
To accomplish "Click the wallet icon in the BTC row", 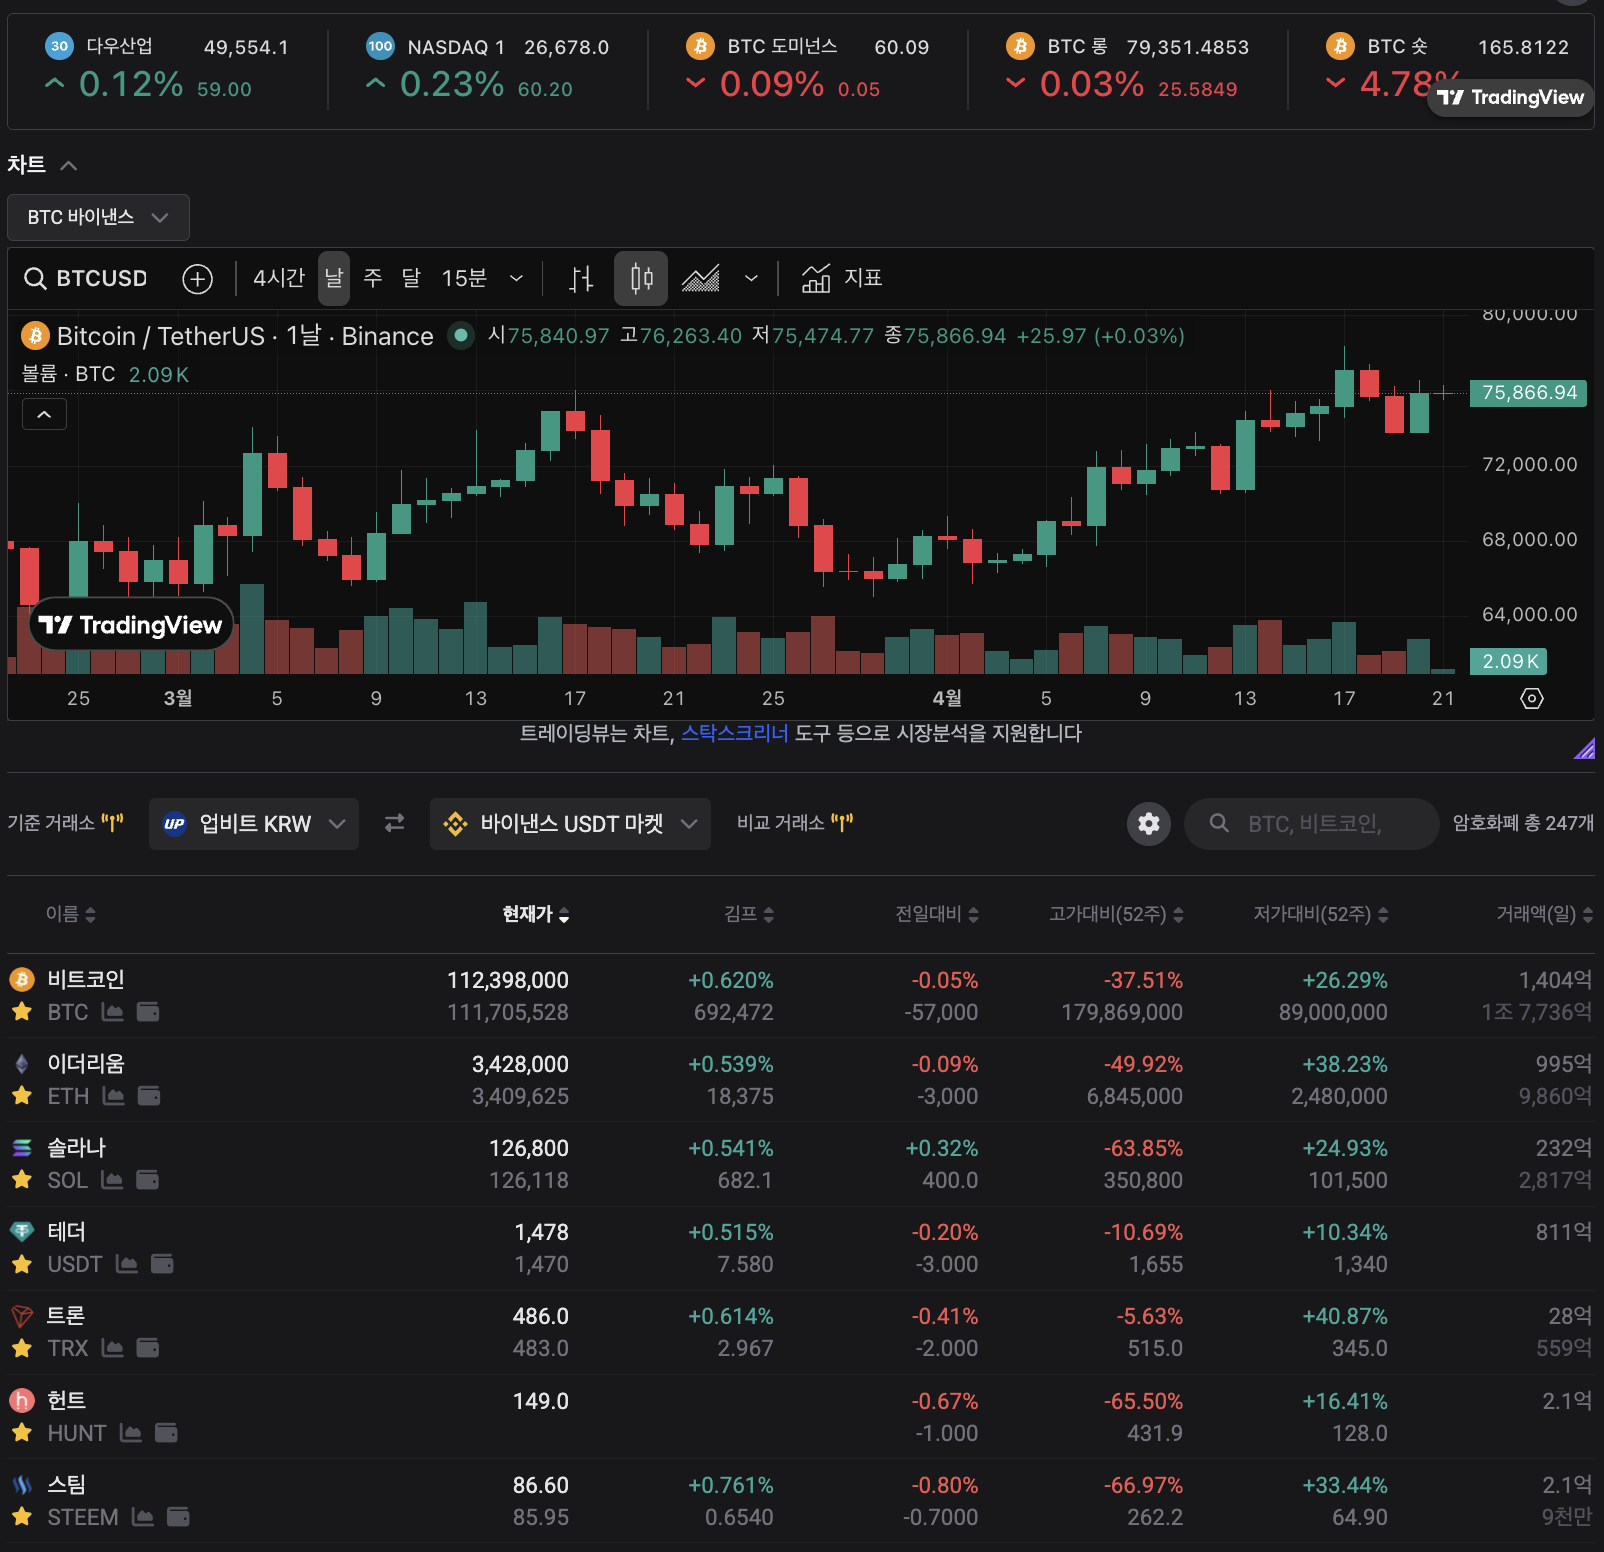I will coord(148,1012).
